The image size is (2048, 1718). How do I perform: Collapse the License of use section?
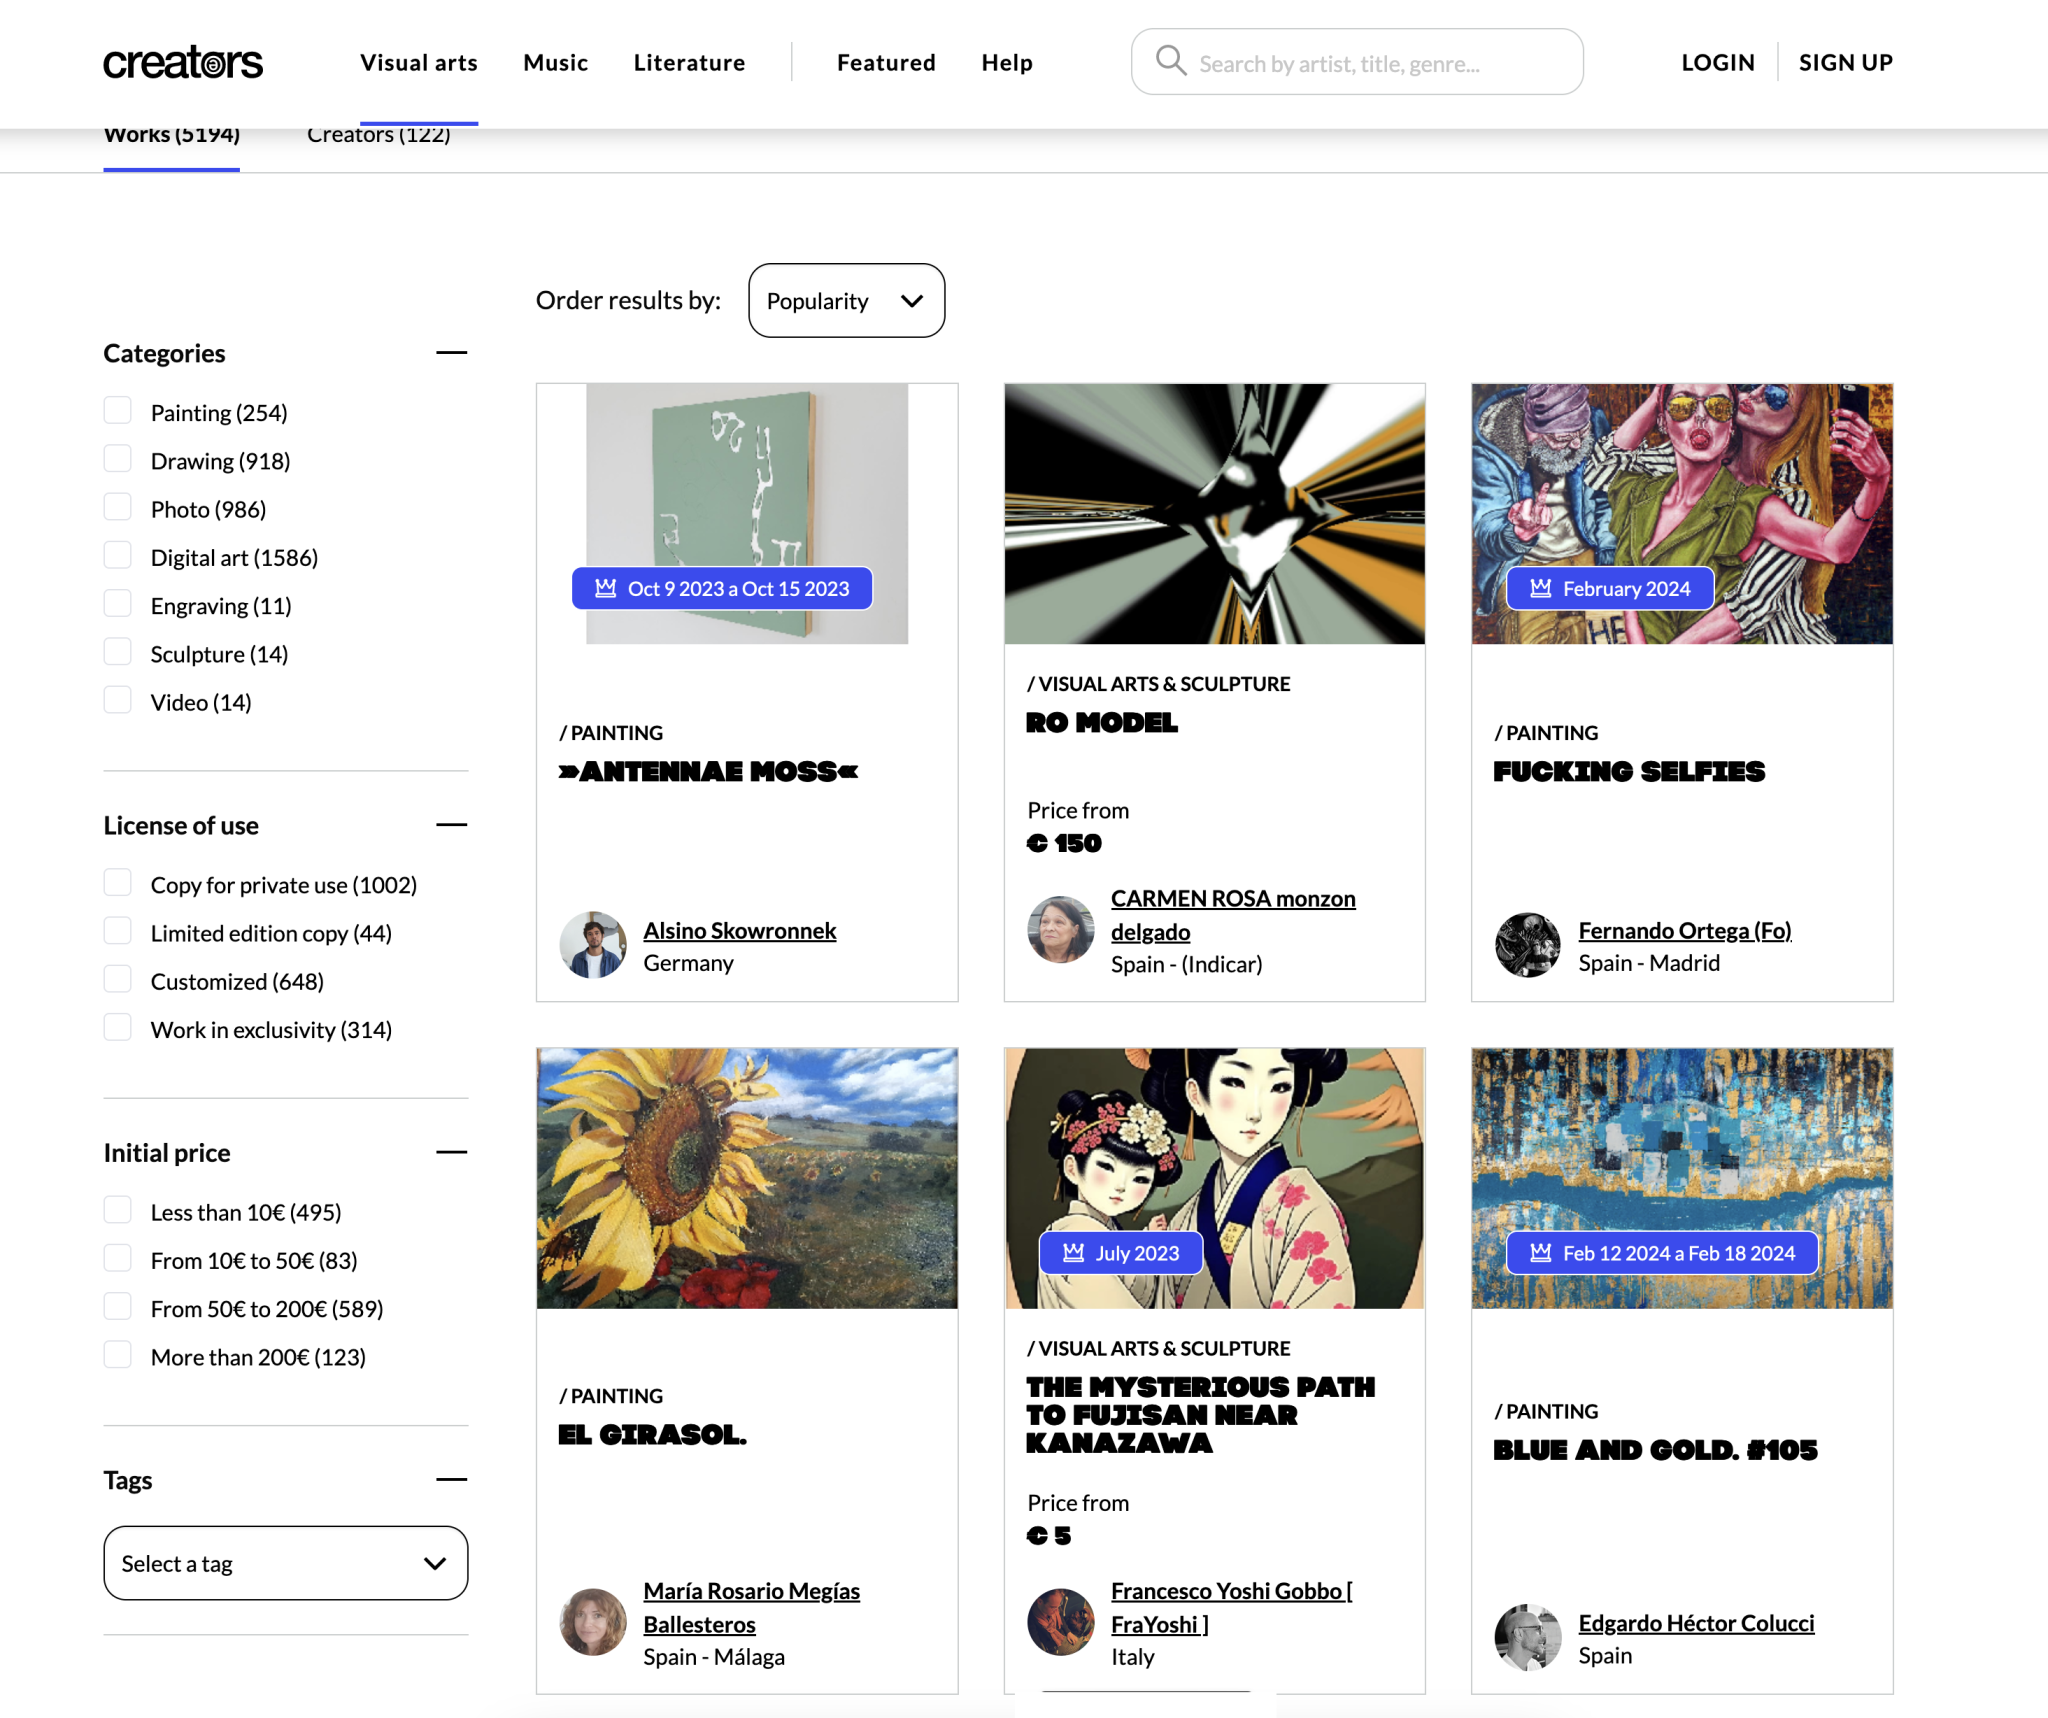(x=452, y=824)
